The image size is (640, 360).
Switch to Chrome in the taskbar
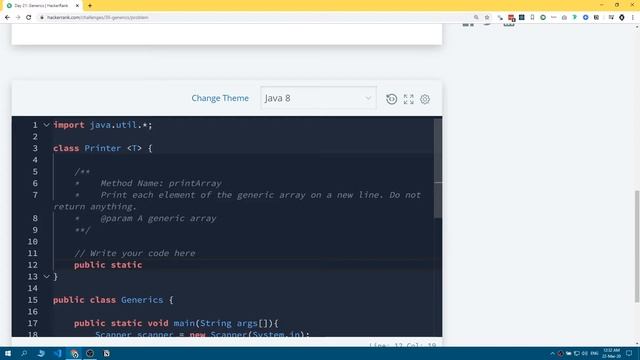coord(74,353)
